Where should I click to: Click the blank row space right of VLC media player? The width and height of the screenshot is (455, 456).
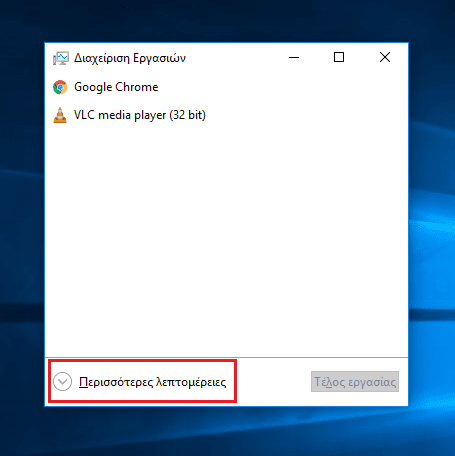point(307,115)
